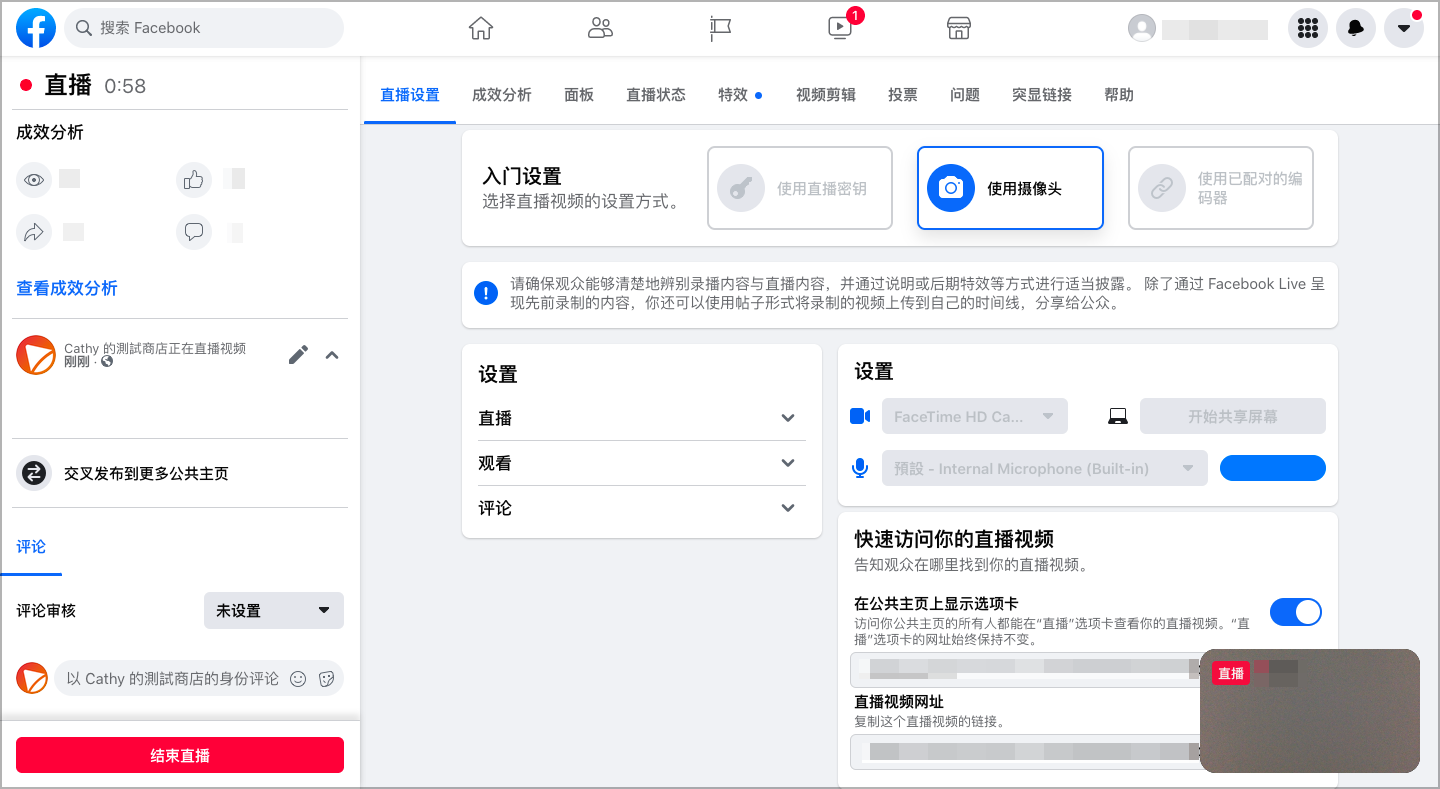Click the Facebook logo
The image size is (1440, 789).
(x=36, y=28)
